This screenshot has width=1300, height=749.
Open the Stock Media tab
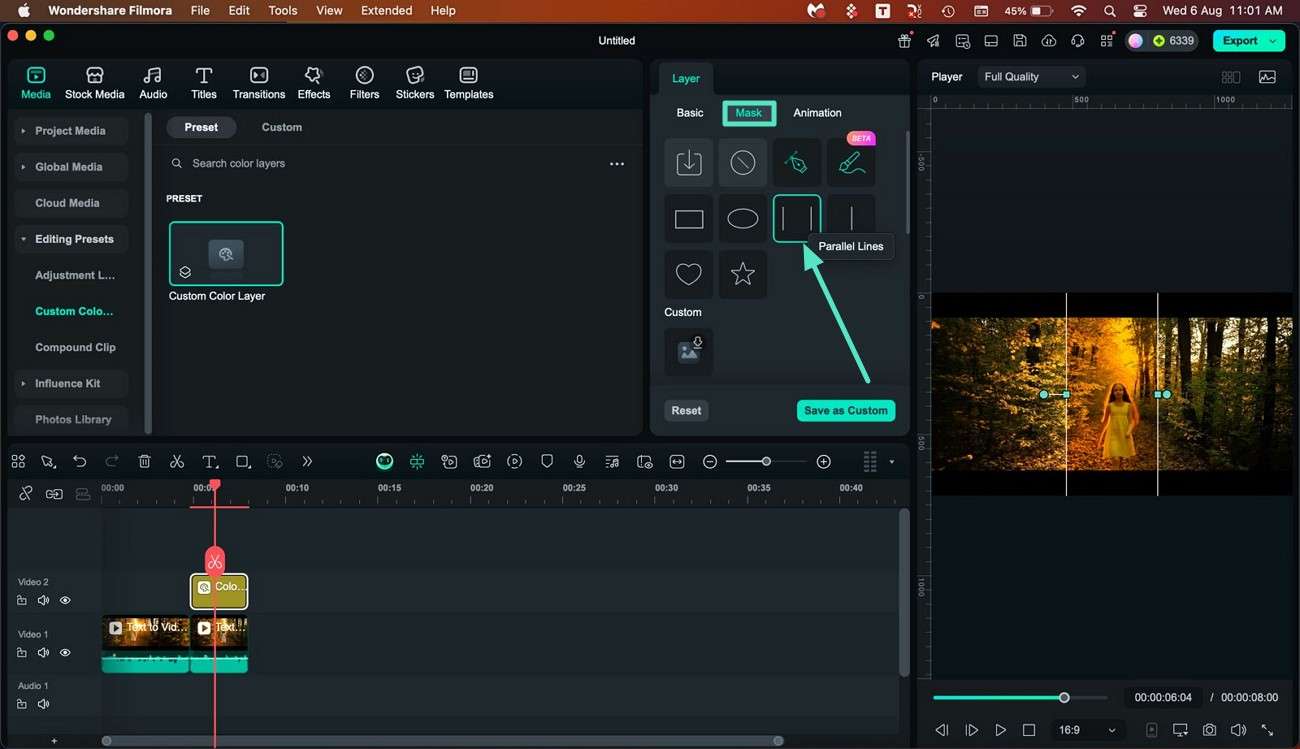click(x=95, y=83)
